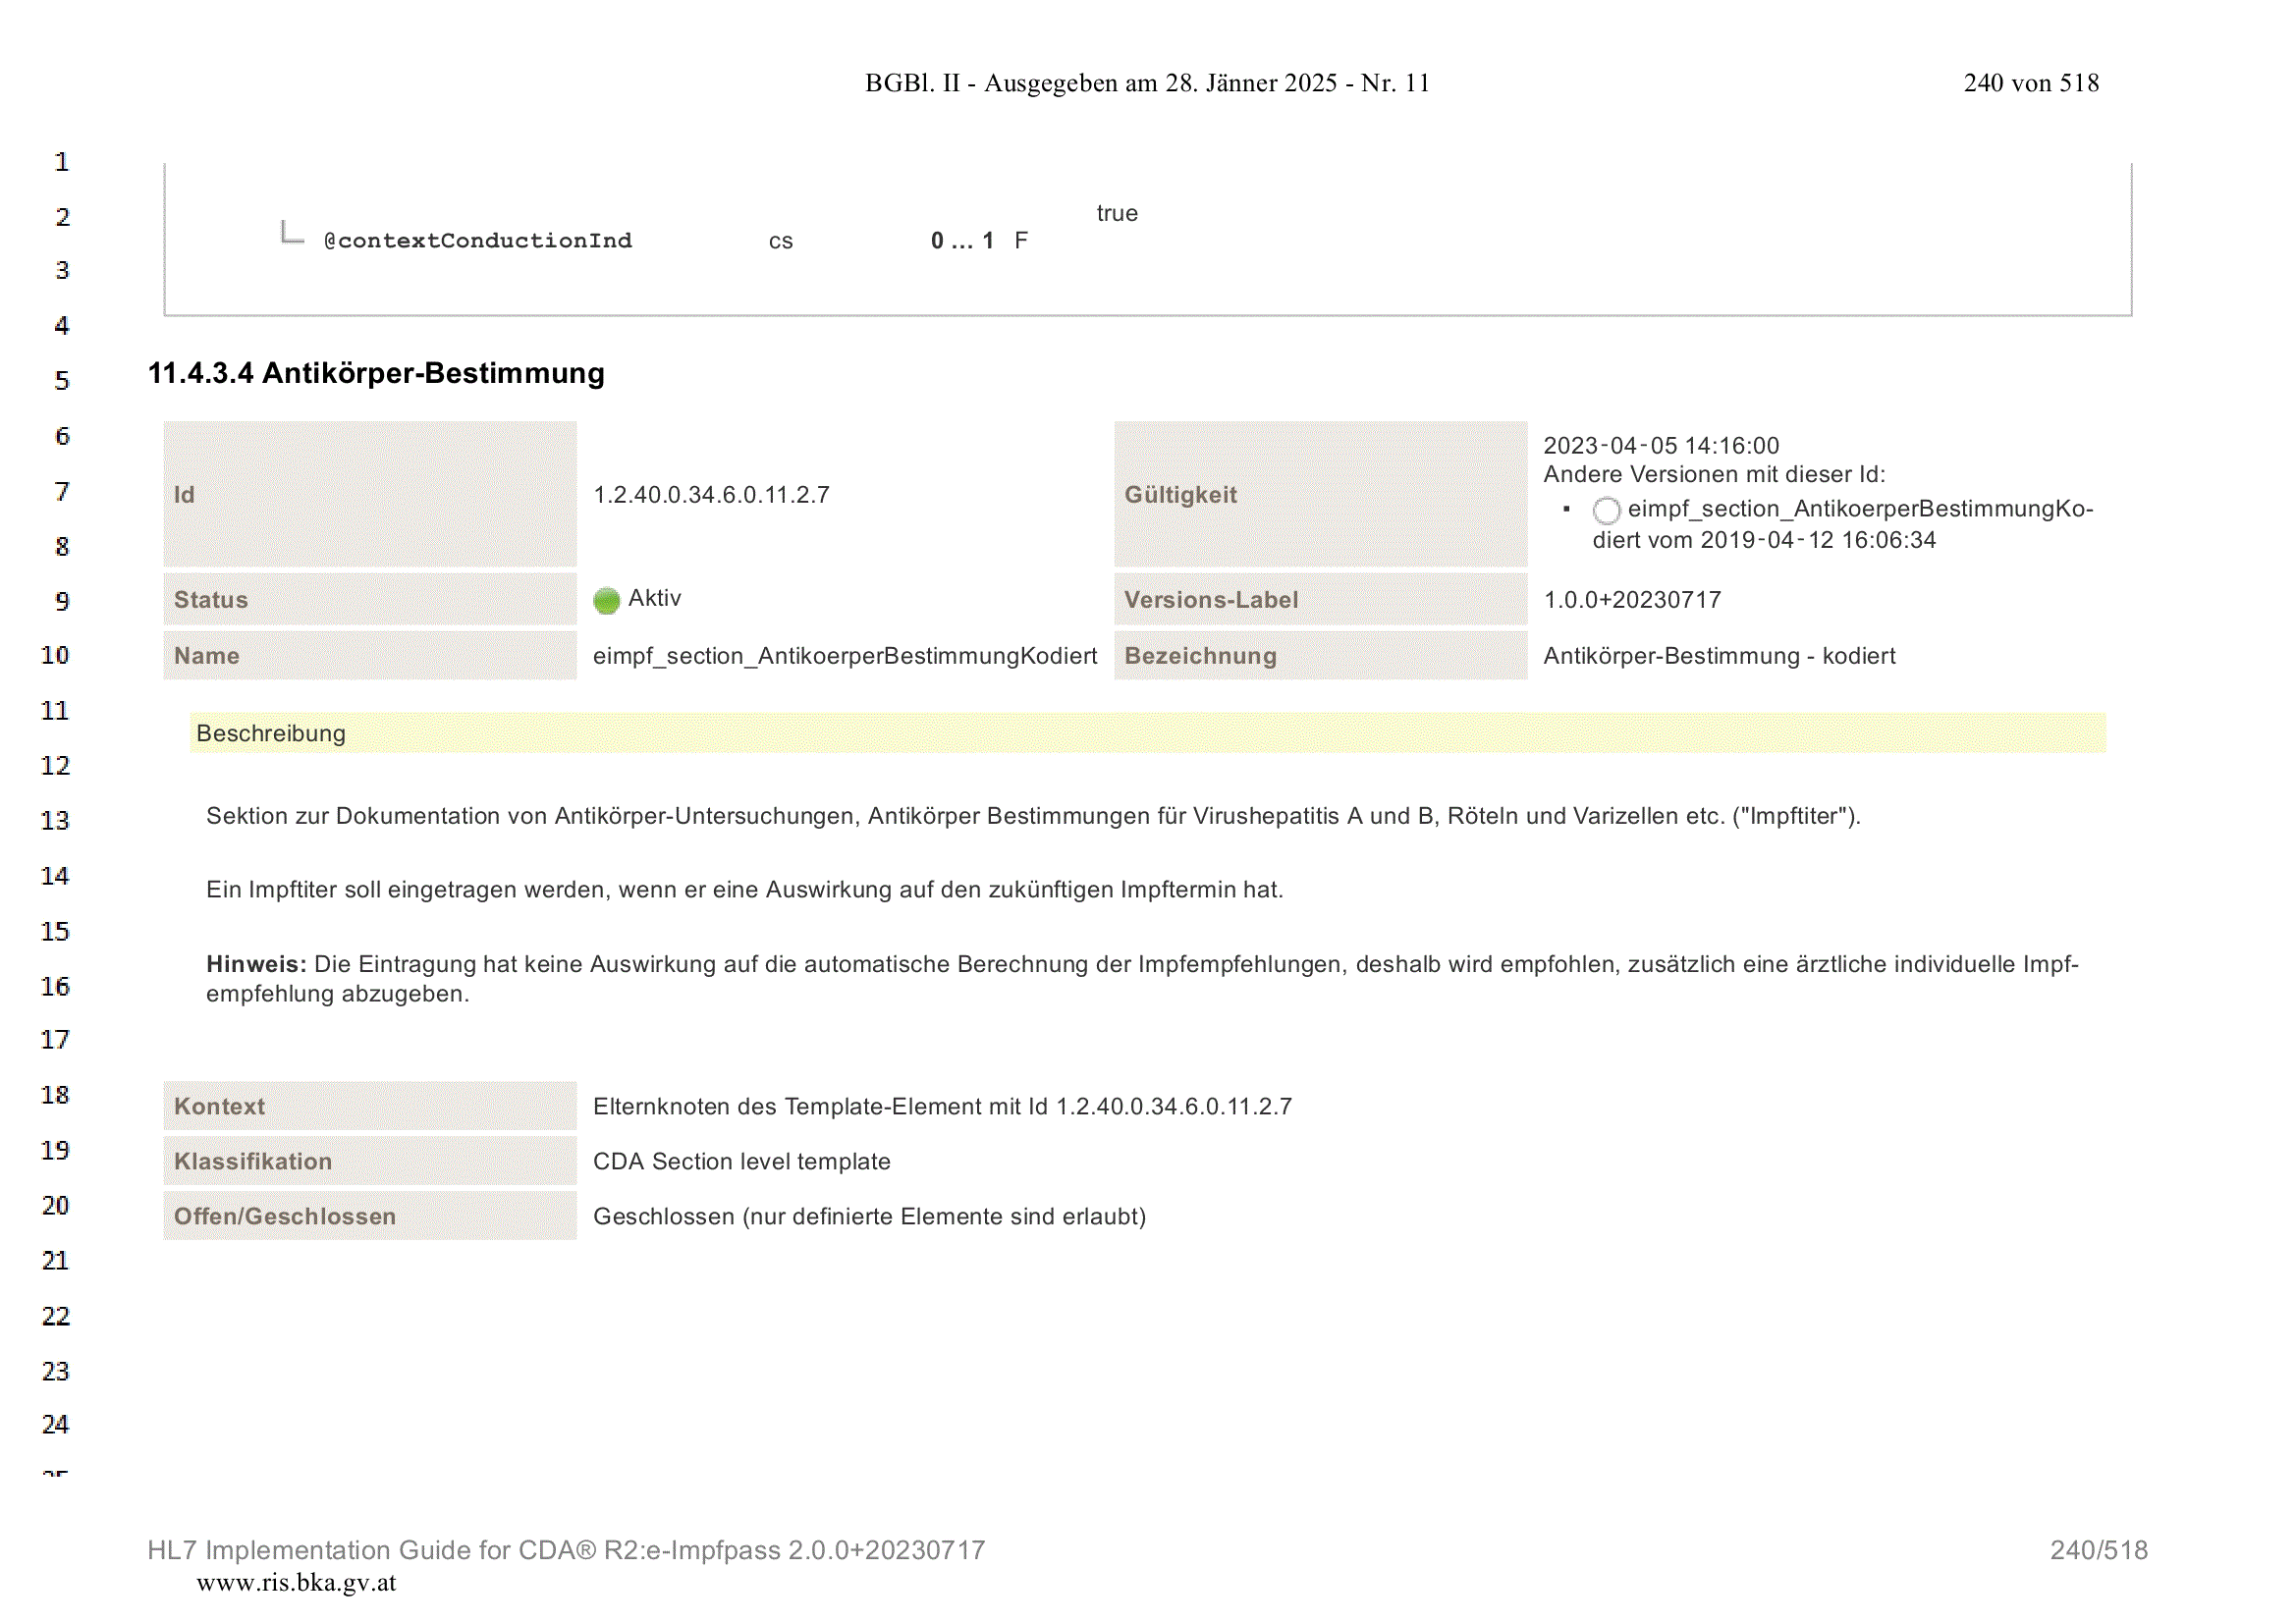Click the Beschreibung section header bar
The image size is (2296, 1623).
point(1147,733)
